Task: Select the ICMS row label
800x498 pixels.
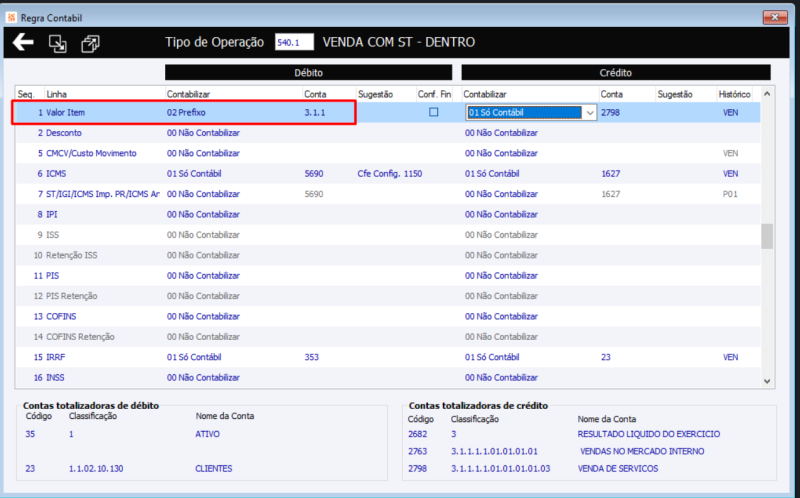Action: coord(56,174)
